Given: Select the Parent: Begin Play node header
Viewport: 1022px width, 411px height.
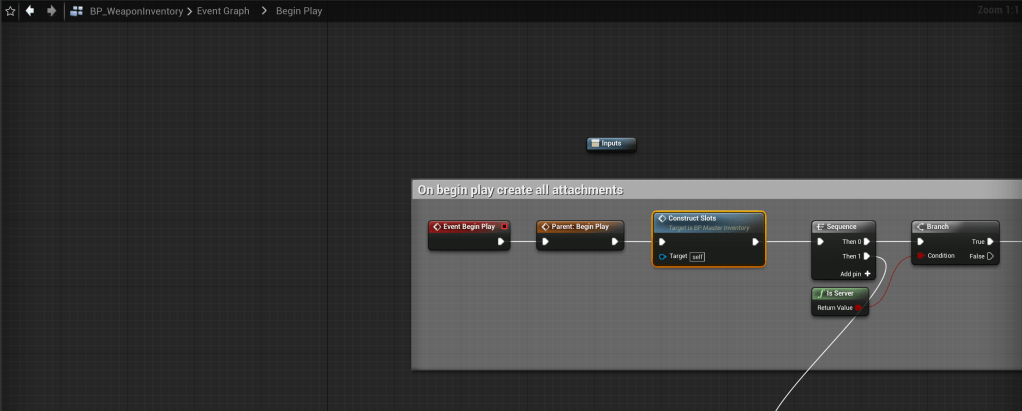Looking at the screenshot, I should 579,227.
